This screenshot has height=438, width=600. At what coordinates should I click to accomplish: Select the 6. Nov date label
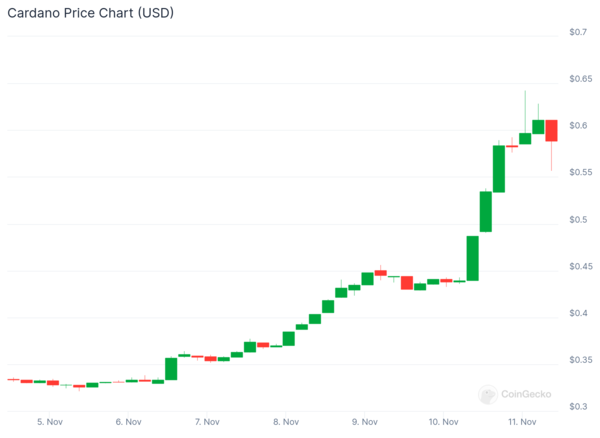127,422
